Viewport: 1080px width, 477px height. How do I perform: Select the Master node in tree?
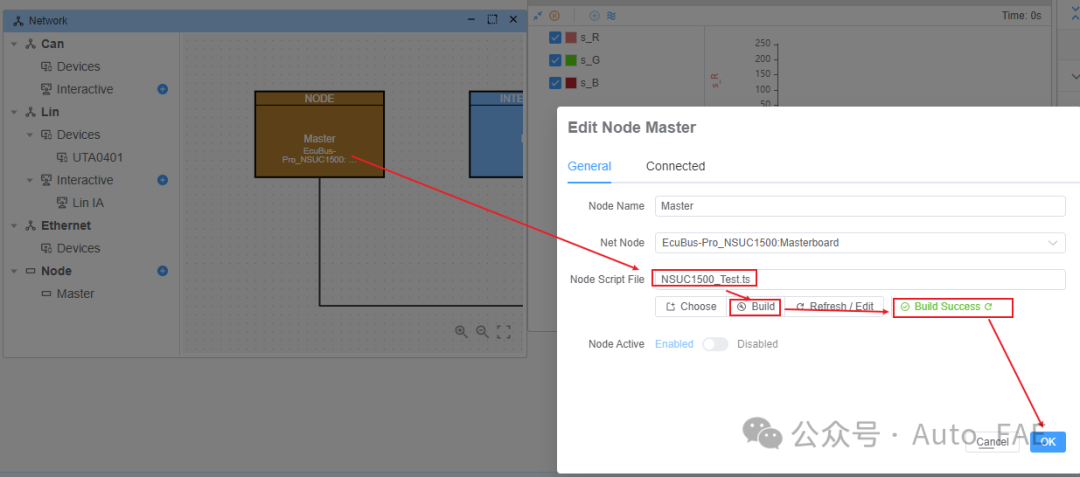point(75,293)
